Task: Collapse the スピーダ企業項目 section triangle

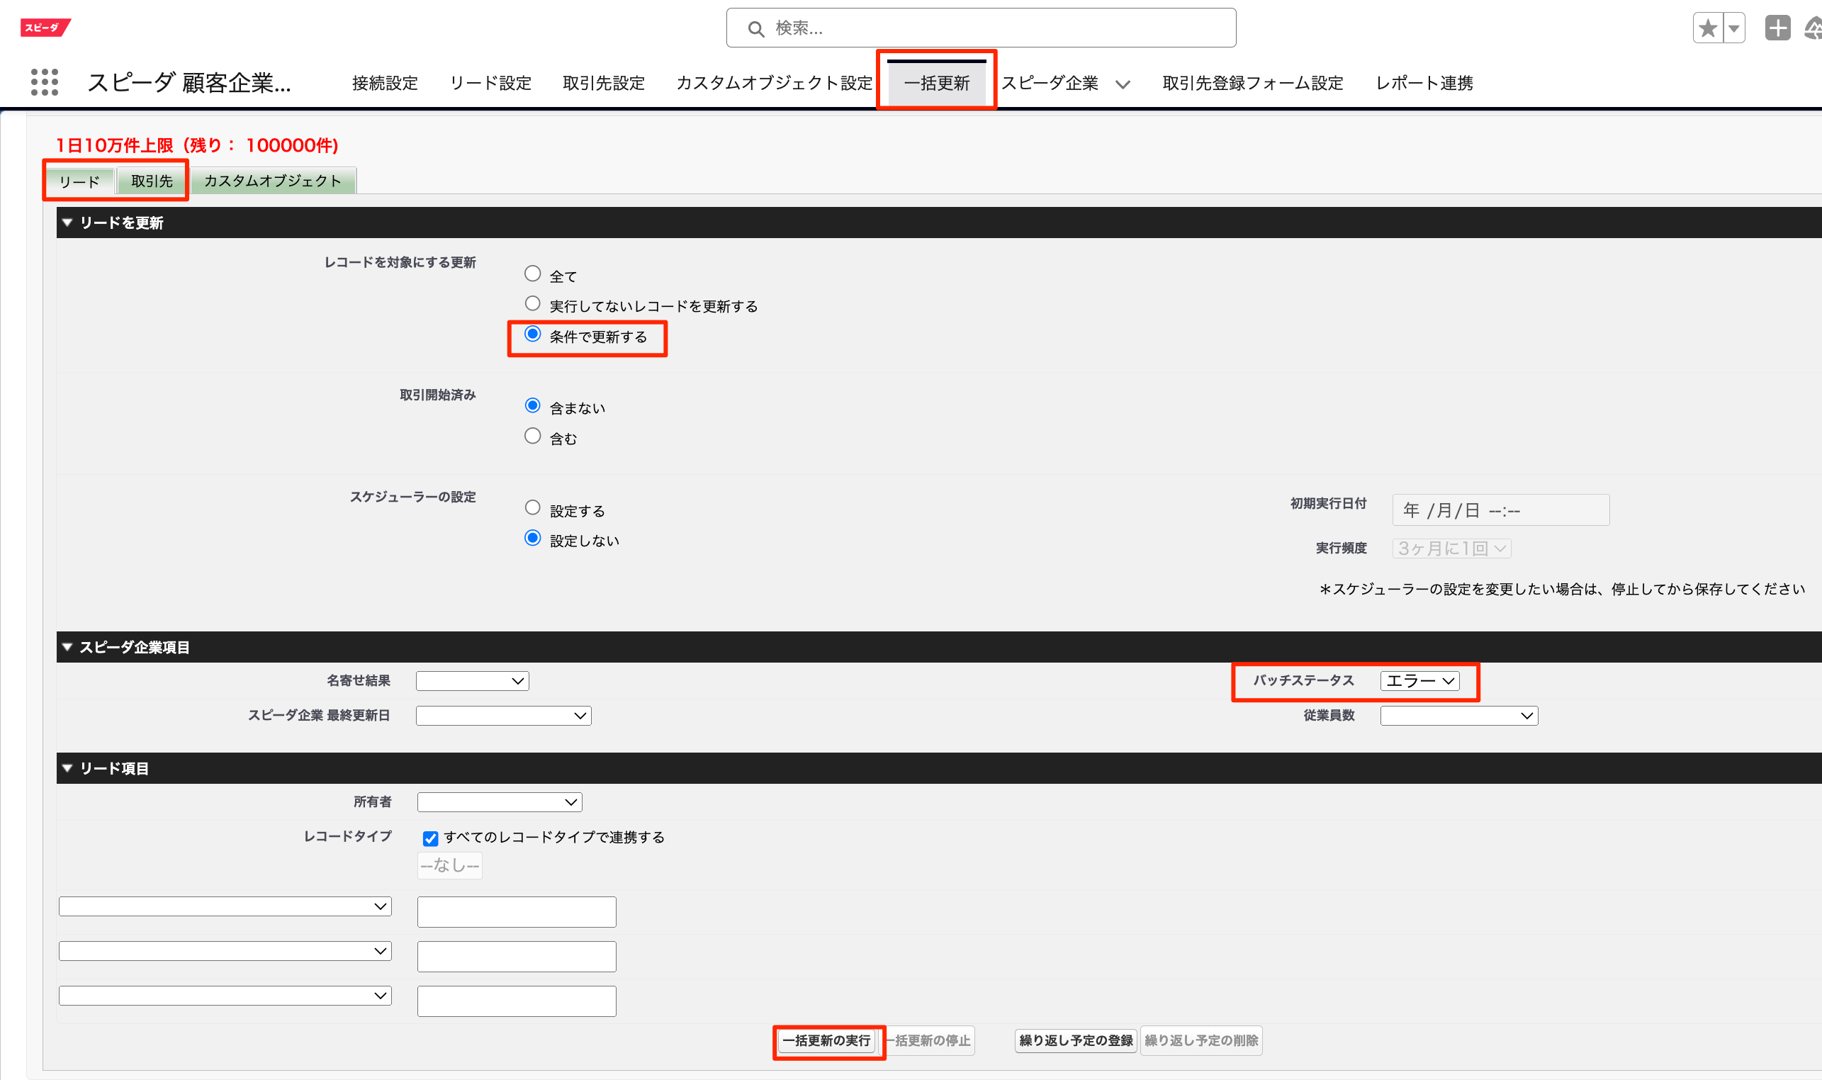Action: (x=67, y=647)
